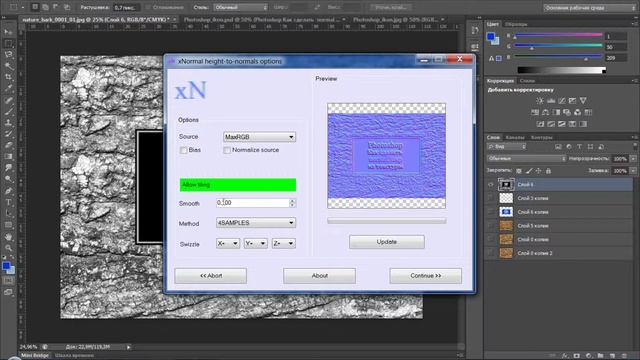The image size is (640, 360).
Task: Select the Lasso tool
Action: pos(8,54)
